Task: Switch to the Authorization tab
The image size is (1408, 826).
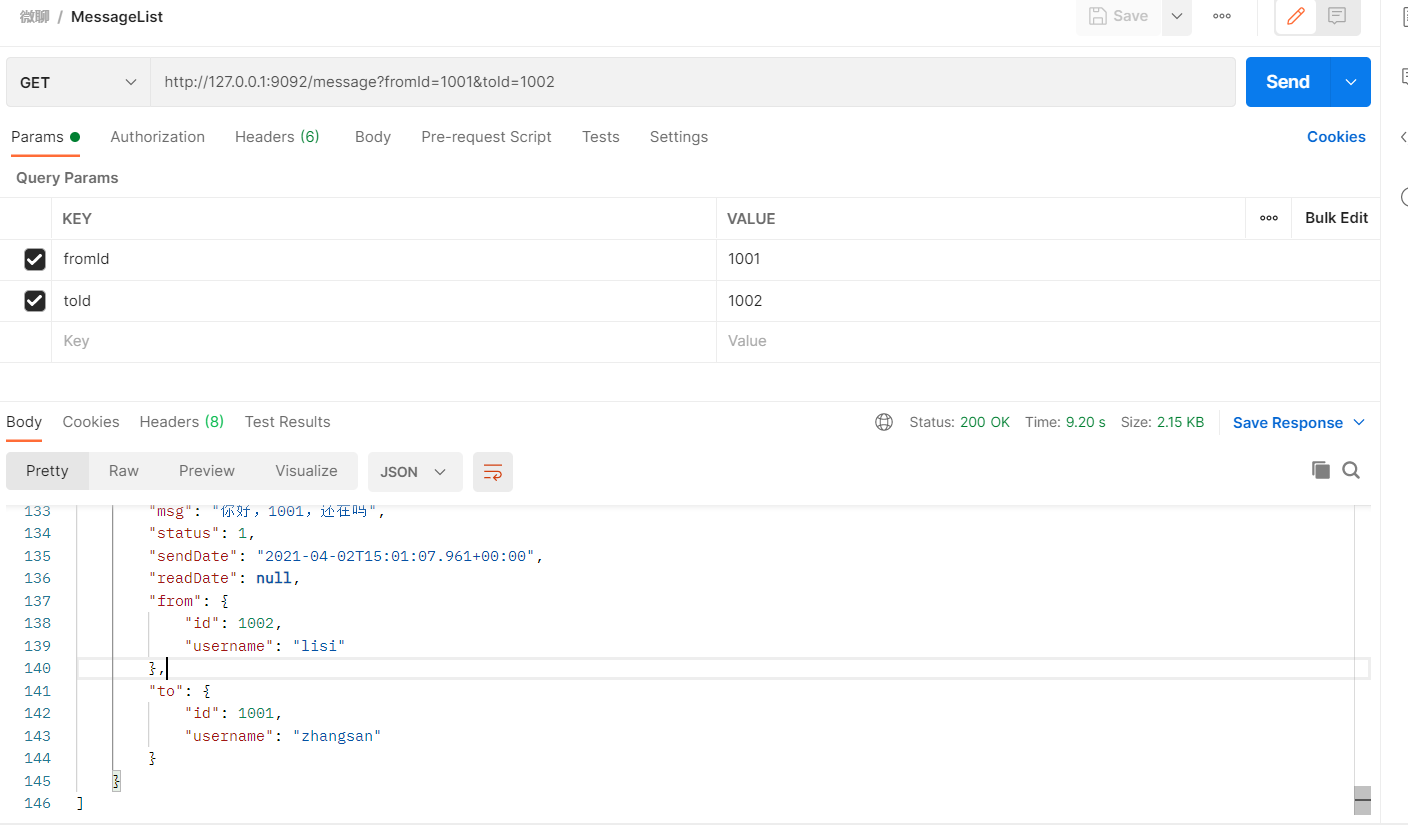Action: point(157,137)
